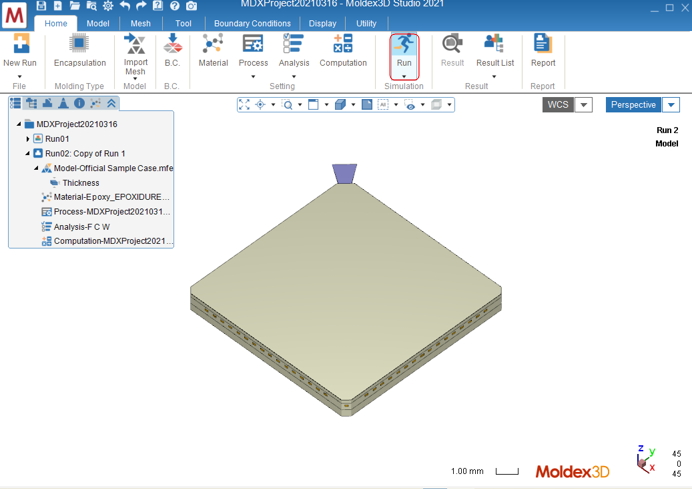The image size is (692, 489).
Task: Open the WCS coordinate dropdown arrow
Action: tap(583, 105)
